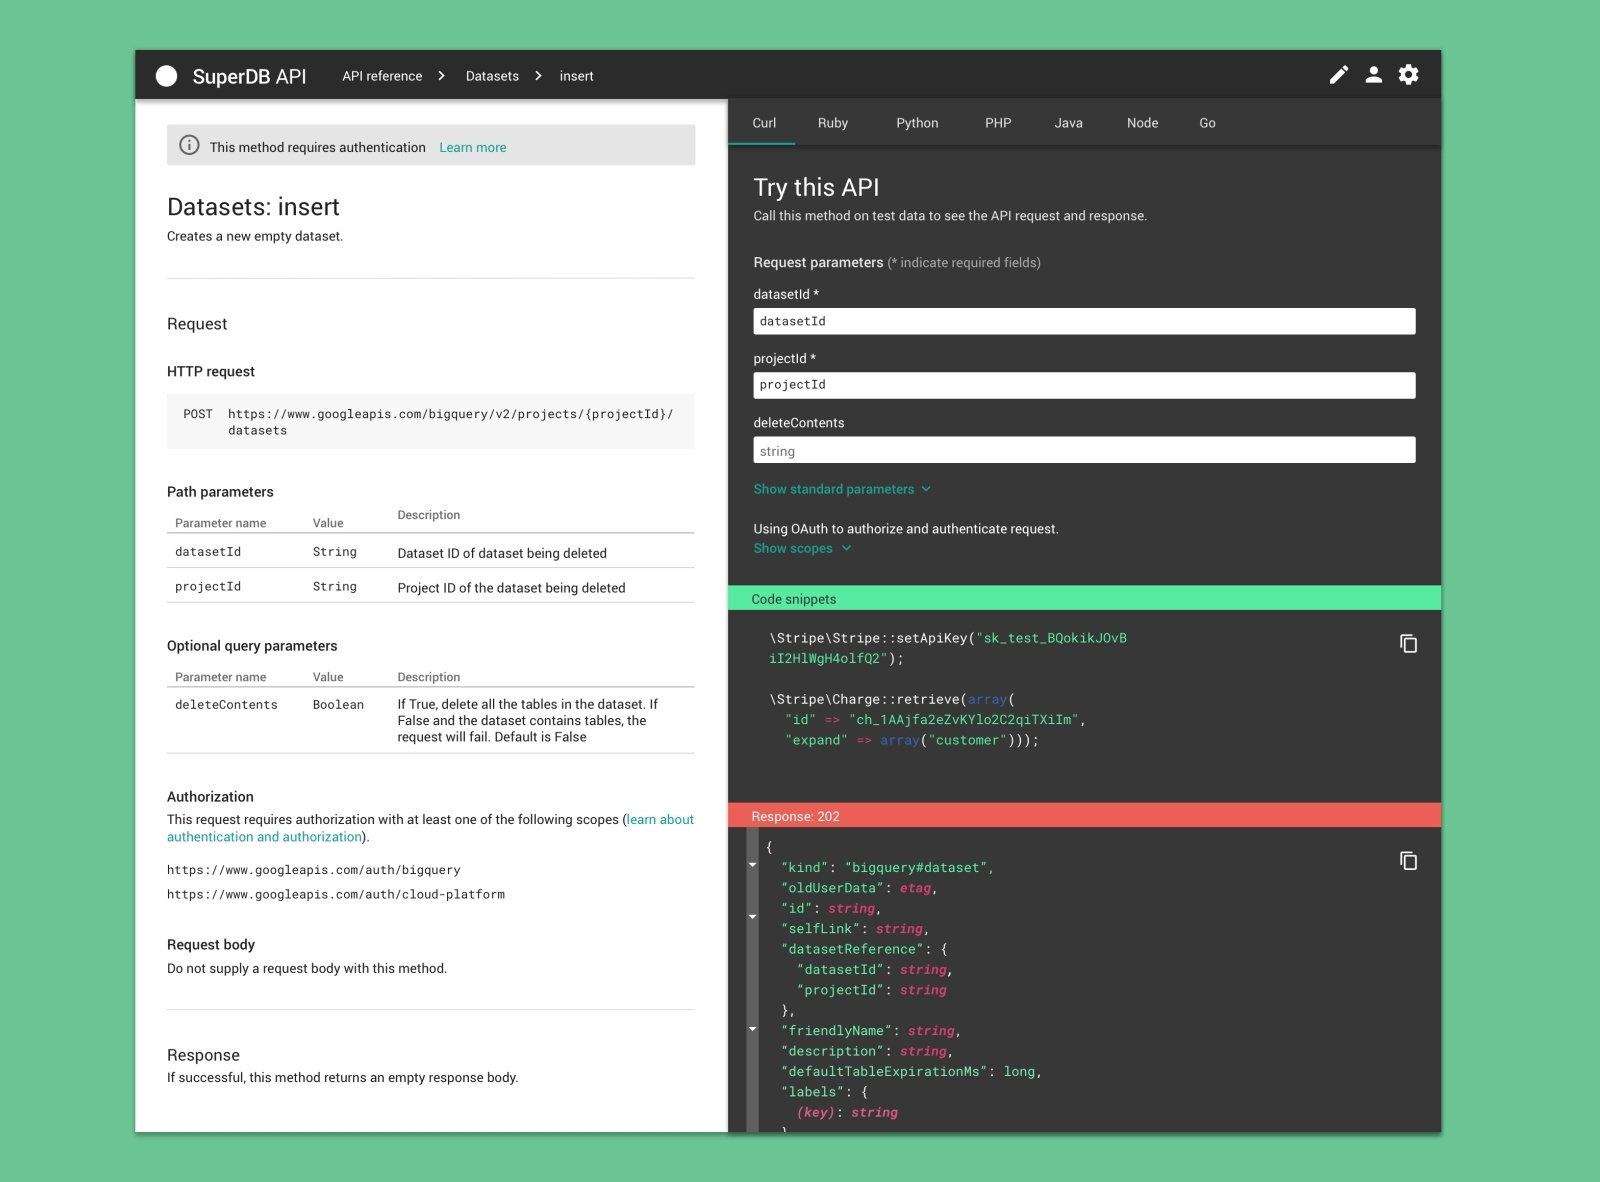The height and width of the screenshot is (1182, 1600).
Task: Copy the code snippet
Action: point(1409,645)
